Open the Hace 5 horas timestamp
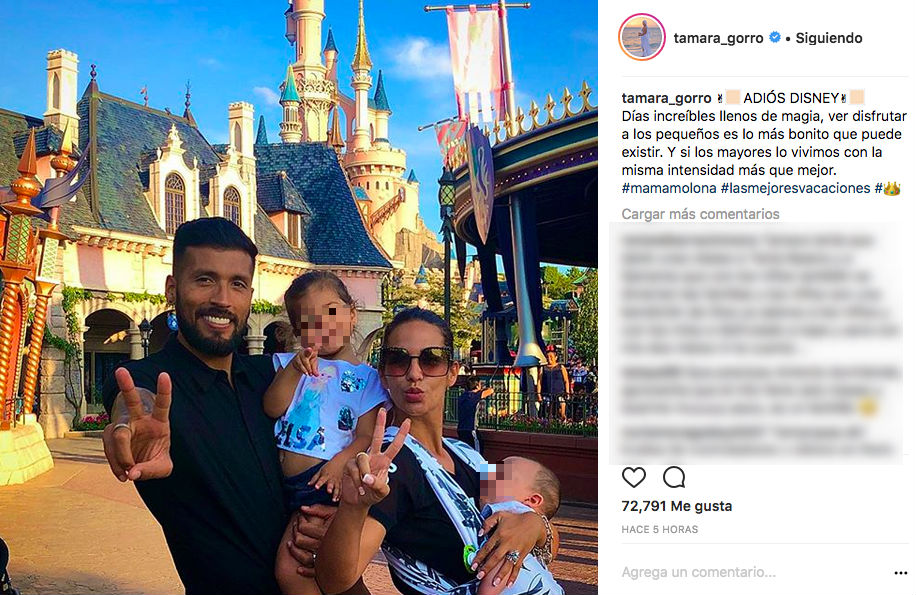This screenshot has width=916, height=595. coord(660,530)
